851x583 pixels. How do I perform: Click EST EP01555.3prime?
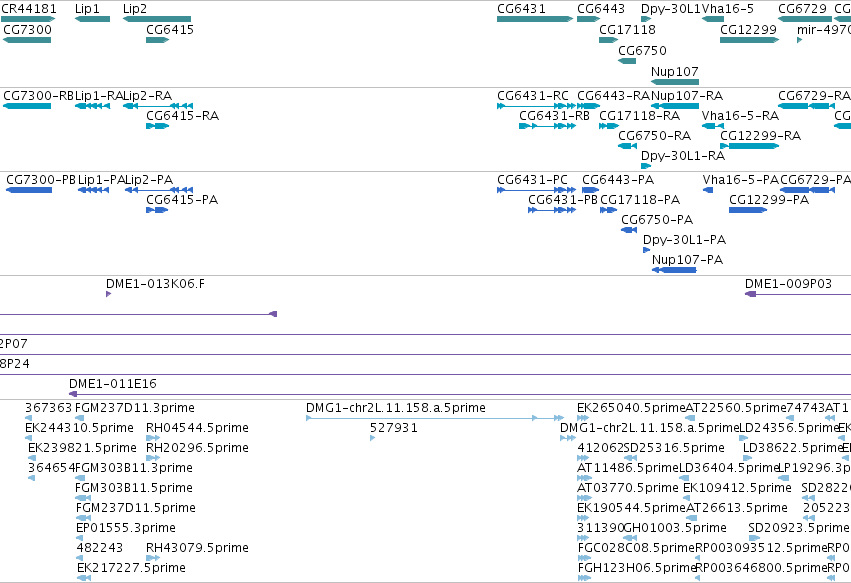point(126,528)
